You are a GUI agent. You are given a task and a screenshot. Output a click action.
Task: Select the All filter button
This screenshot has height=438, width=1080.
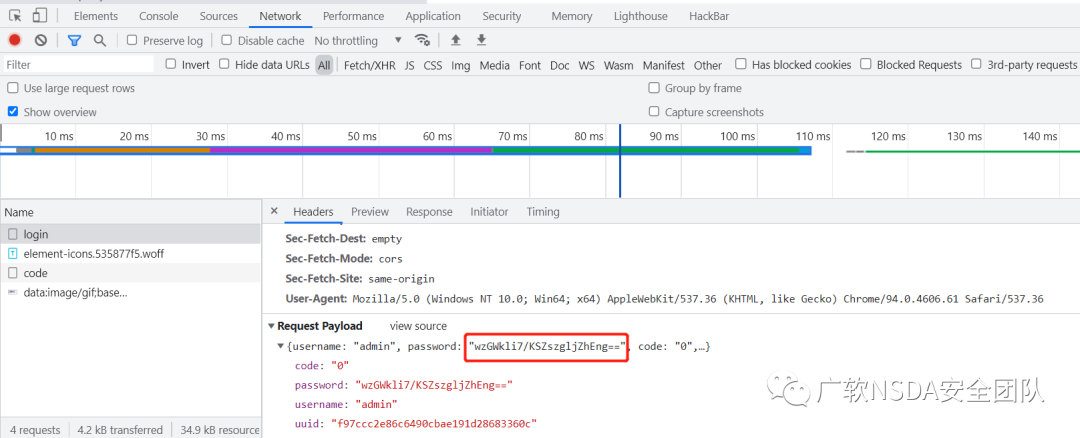pyautogui.click(x=324, y=65)
